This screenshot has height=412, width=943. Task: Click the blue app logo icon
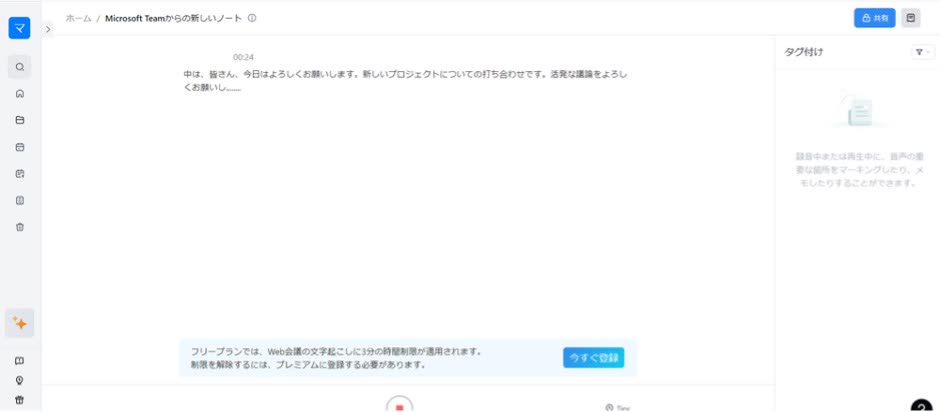click(19, 28)
